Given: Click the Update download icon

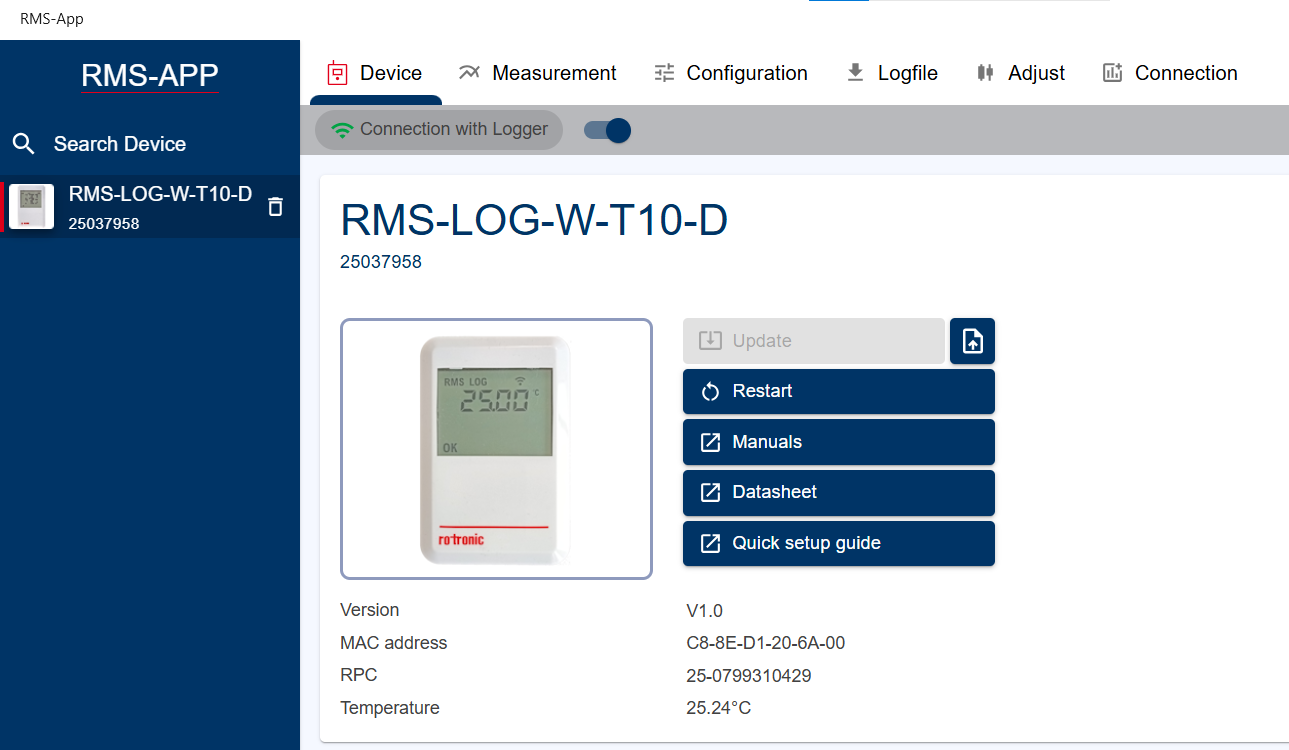Looking at the screenshot, I should click(711, 341).
